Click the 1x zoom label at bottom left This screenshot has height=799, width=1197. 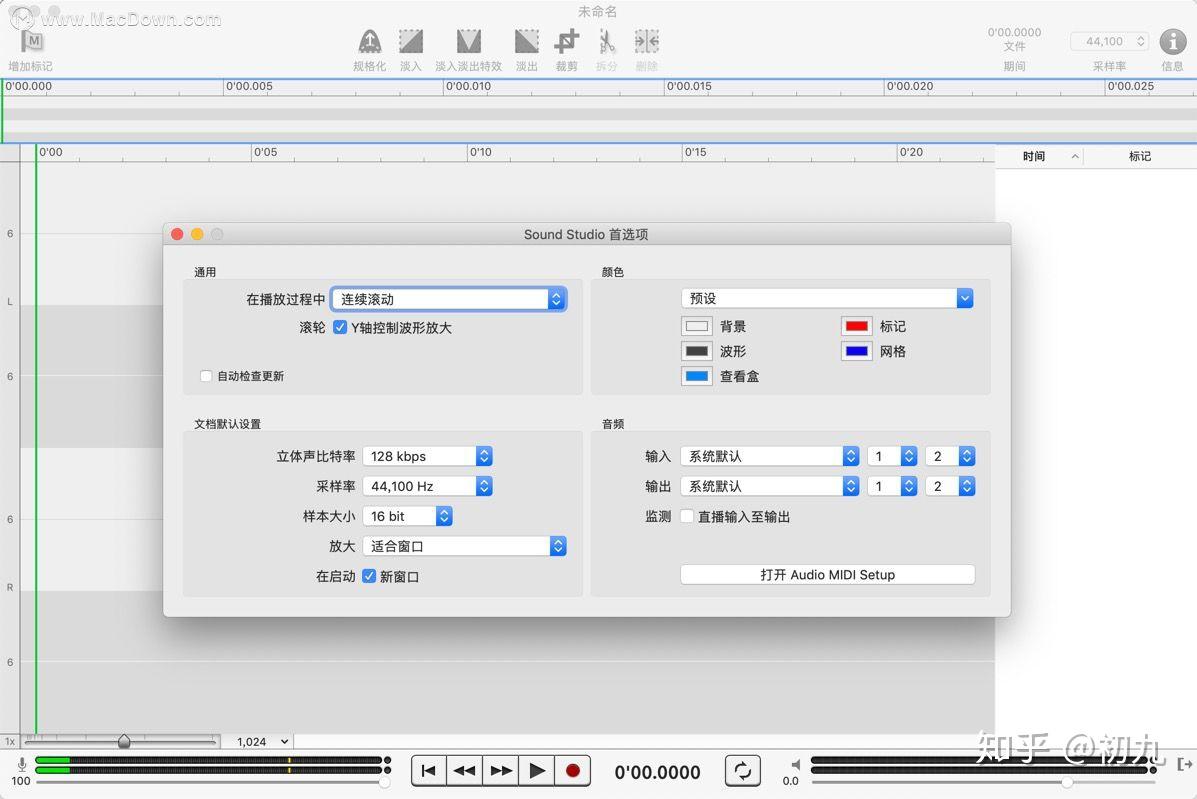point(10,742)
